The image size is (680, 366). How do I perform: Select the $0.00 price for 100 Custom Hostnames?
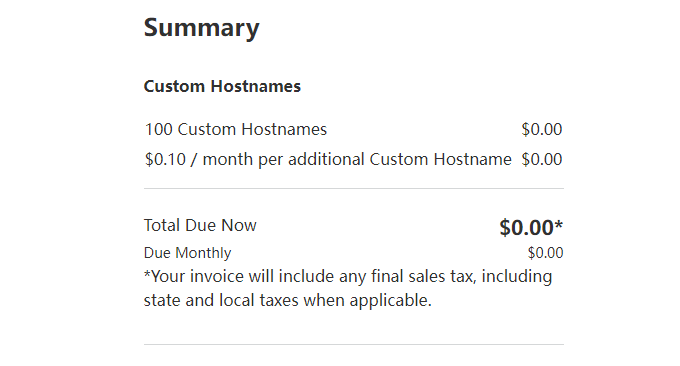pyautogui.click(x=542, y=129)
